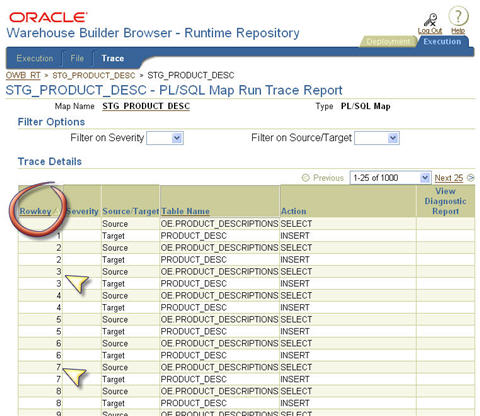Click INSERT action in Rowkey 2 Target row

click(295, 260)
